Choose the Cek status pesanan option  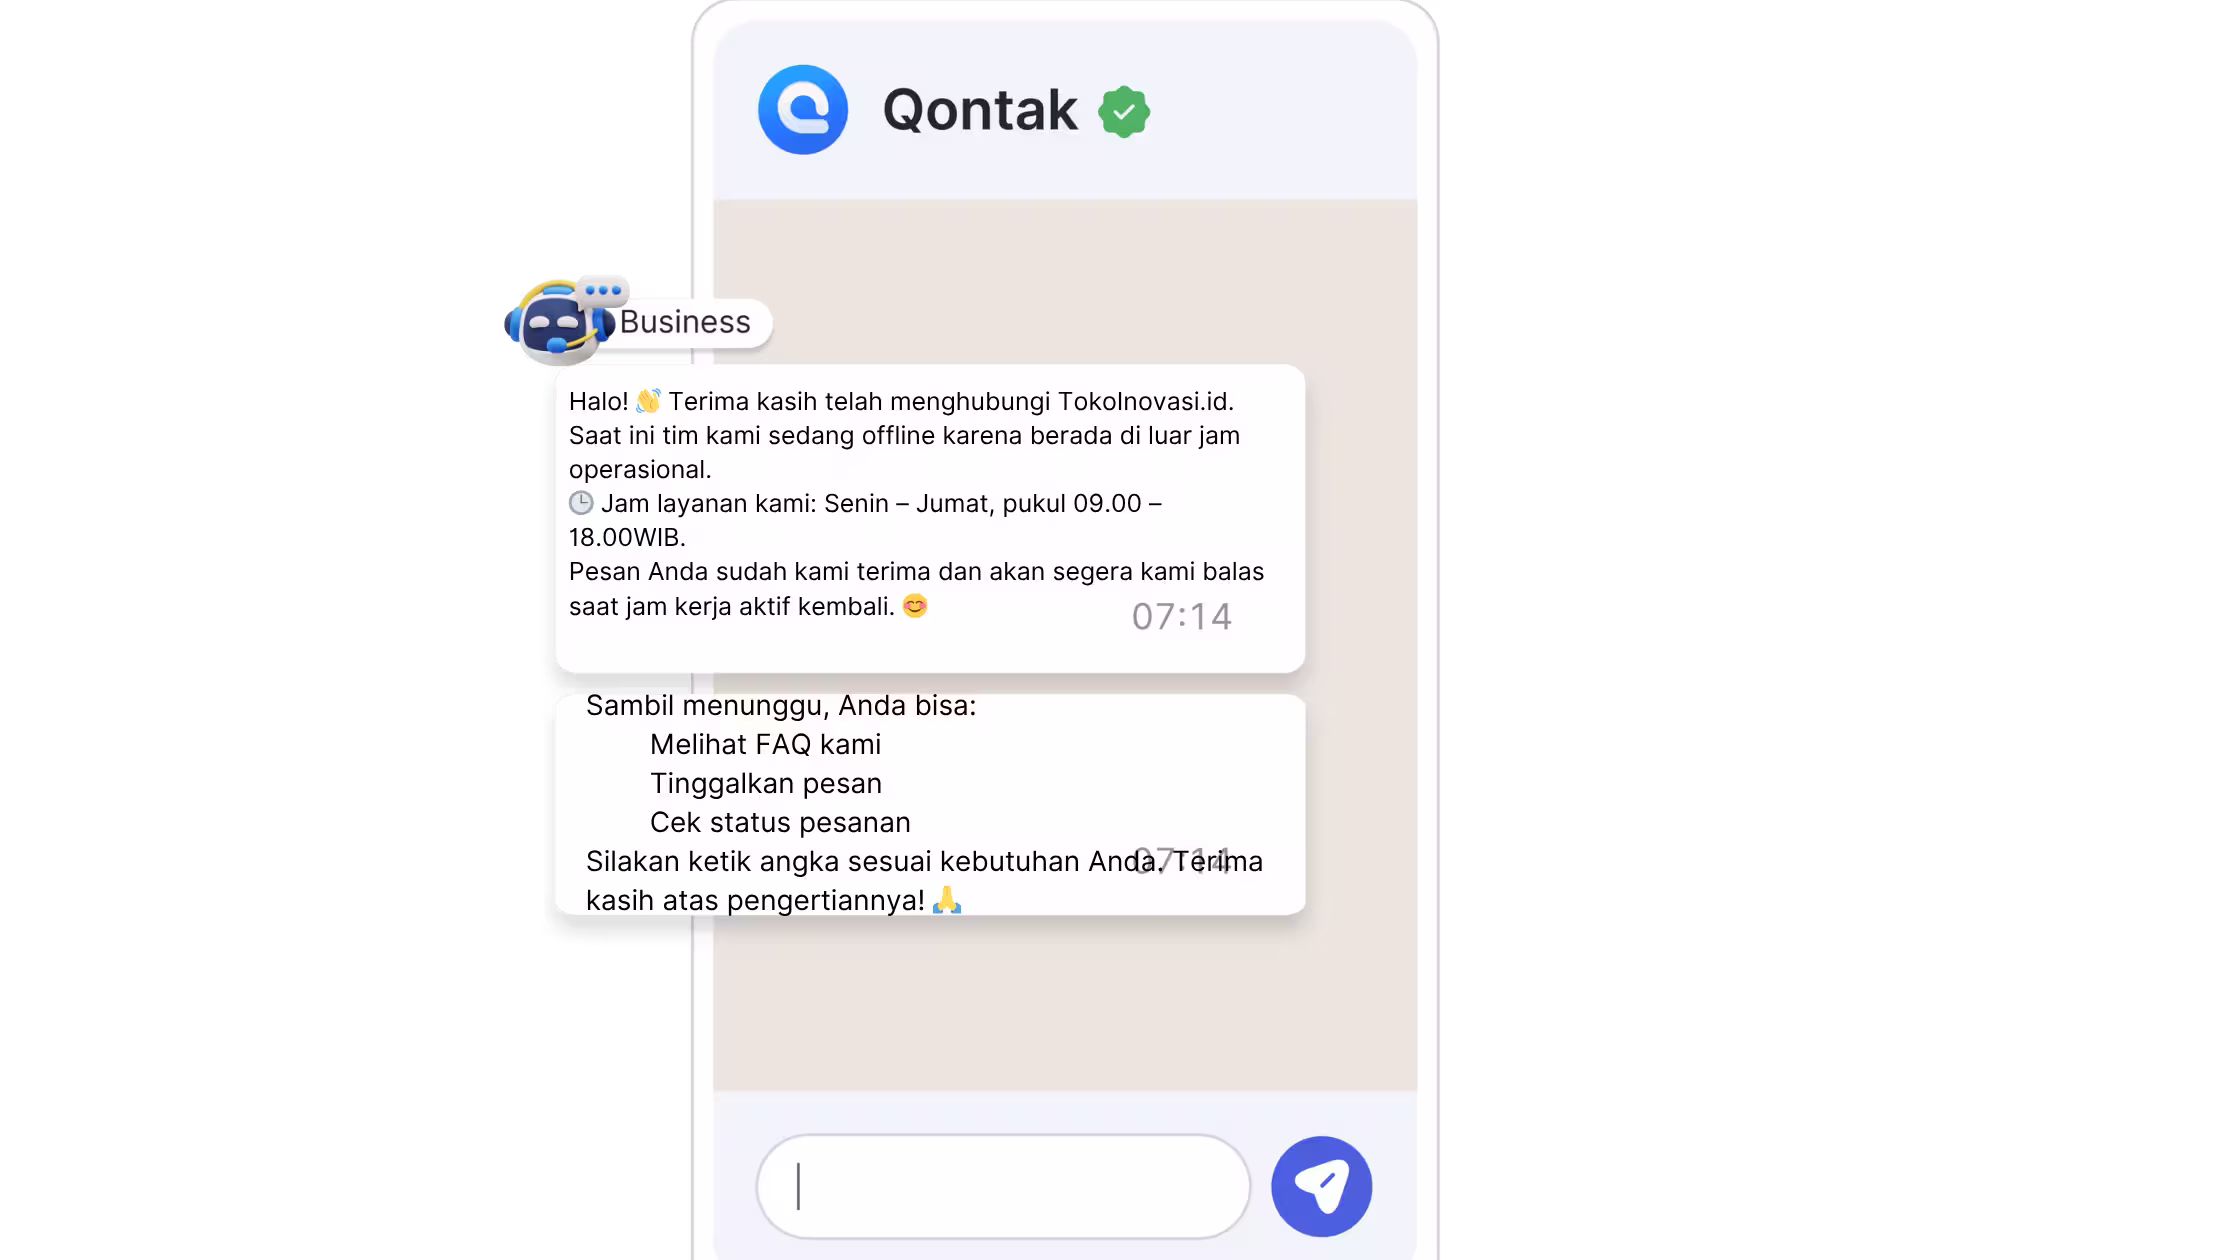click(780, 822)
